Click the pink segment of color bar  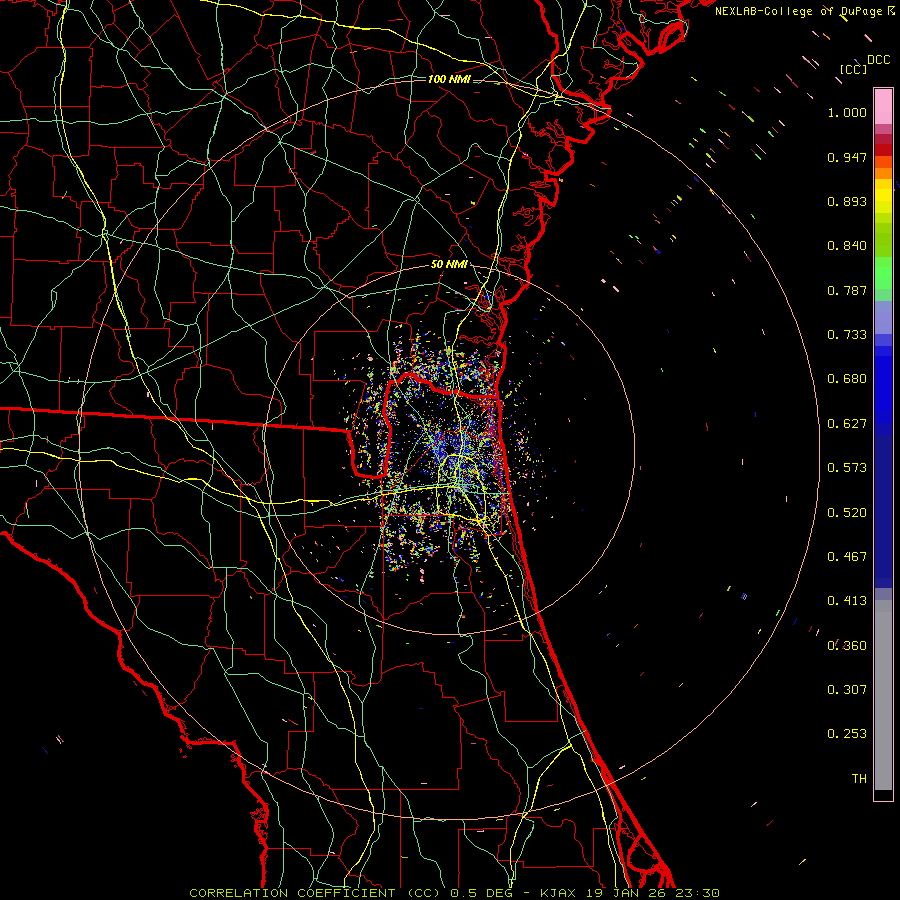[883, 107]
